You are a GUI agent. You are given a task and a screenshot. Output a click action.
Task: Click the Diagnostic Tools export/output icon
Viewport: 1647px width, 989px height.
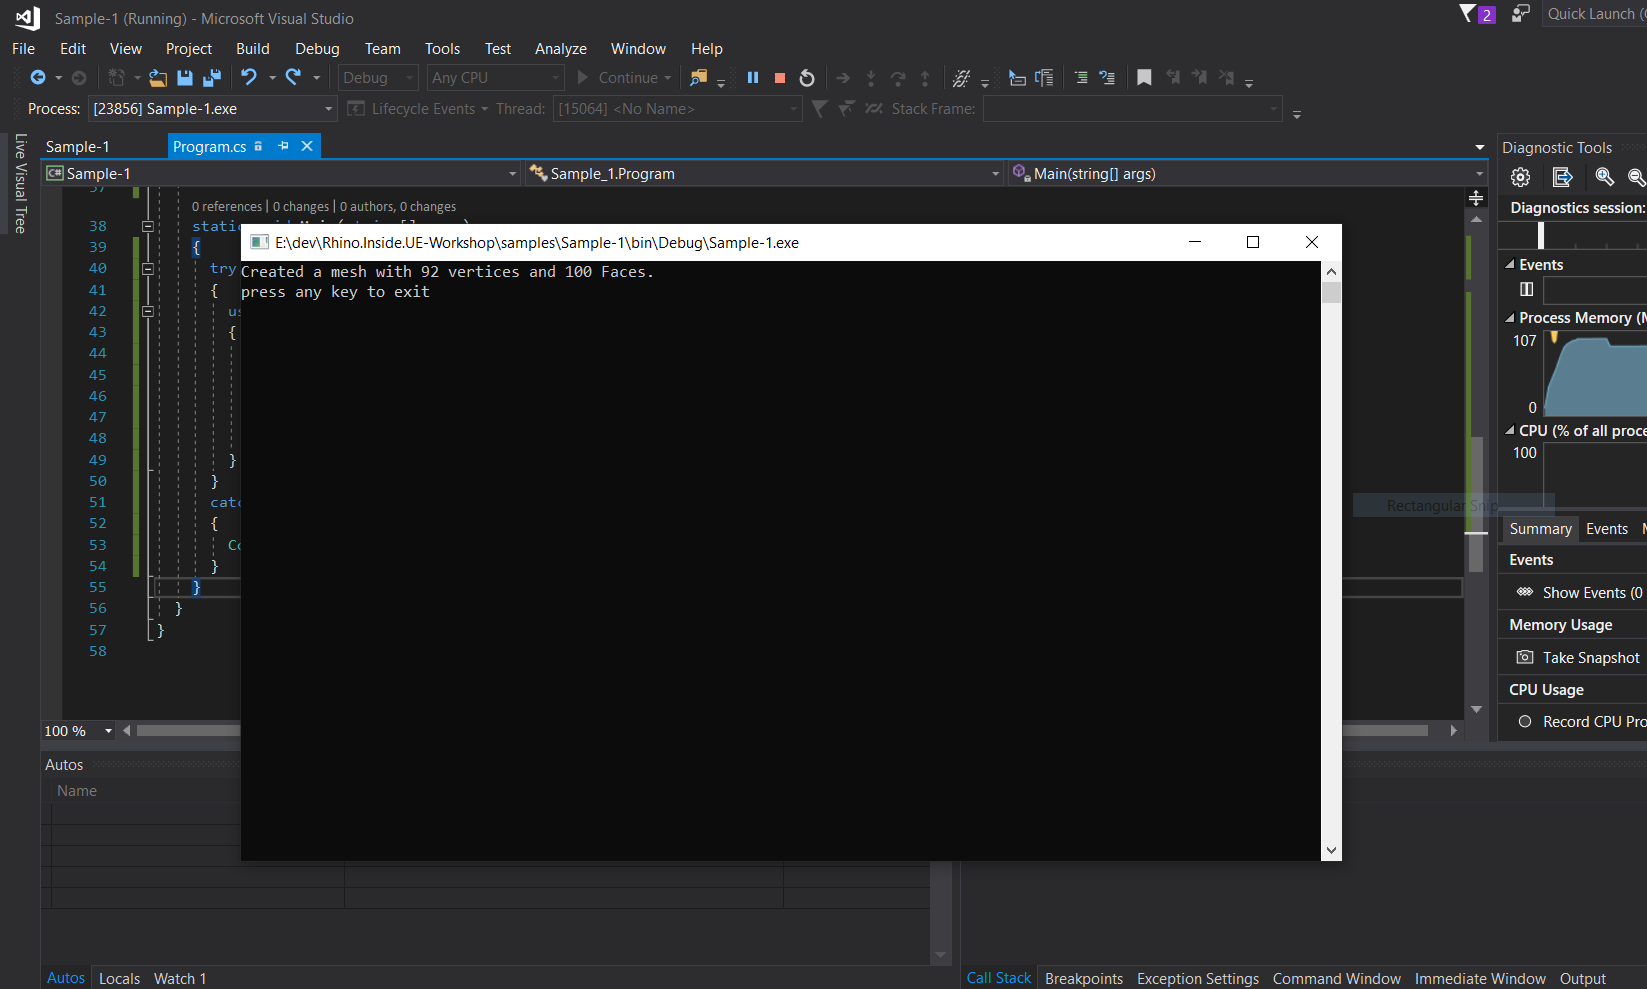(1562, 177)
